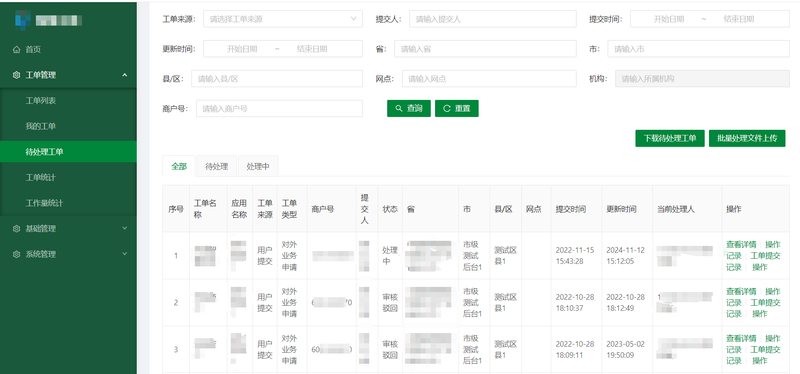Click update time 2022-10-28 18:12:49
Viewport: 800px width, 374px height.
point(626,303)
